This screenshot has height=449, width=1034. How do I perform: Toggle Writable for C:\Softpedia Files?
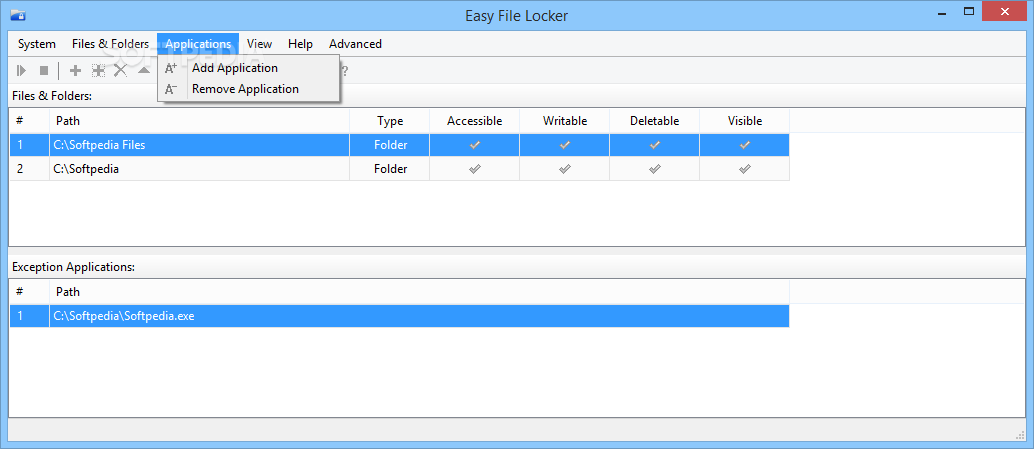click(564, 145)
